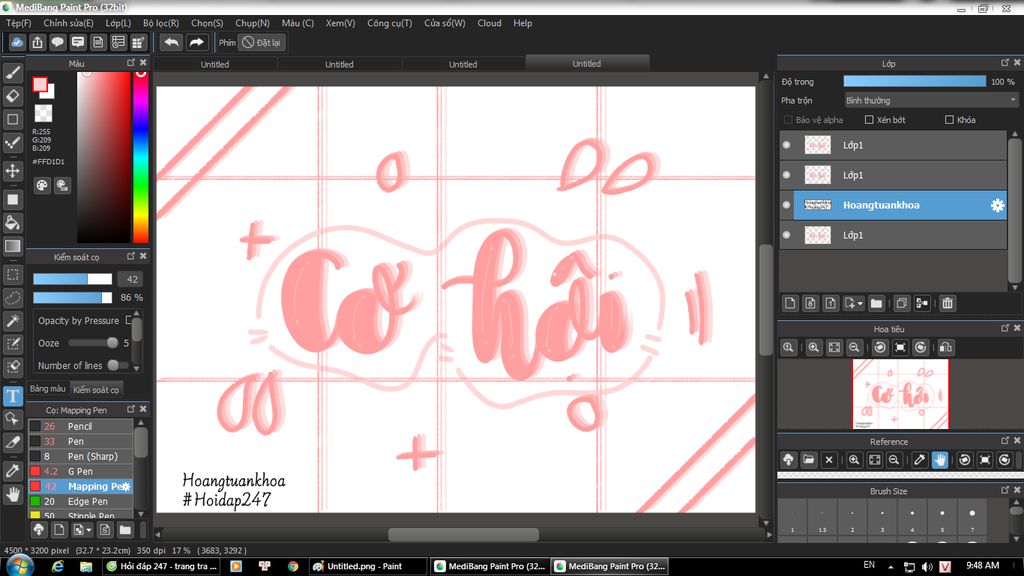Click the Độ trong opacity slider
The height and width of the screenshot is (576, 1024).
tap(914, 82)
